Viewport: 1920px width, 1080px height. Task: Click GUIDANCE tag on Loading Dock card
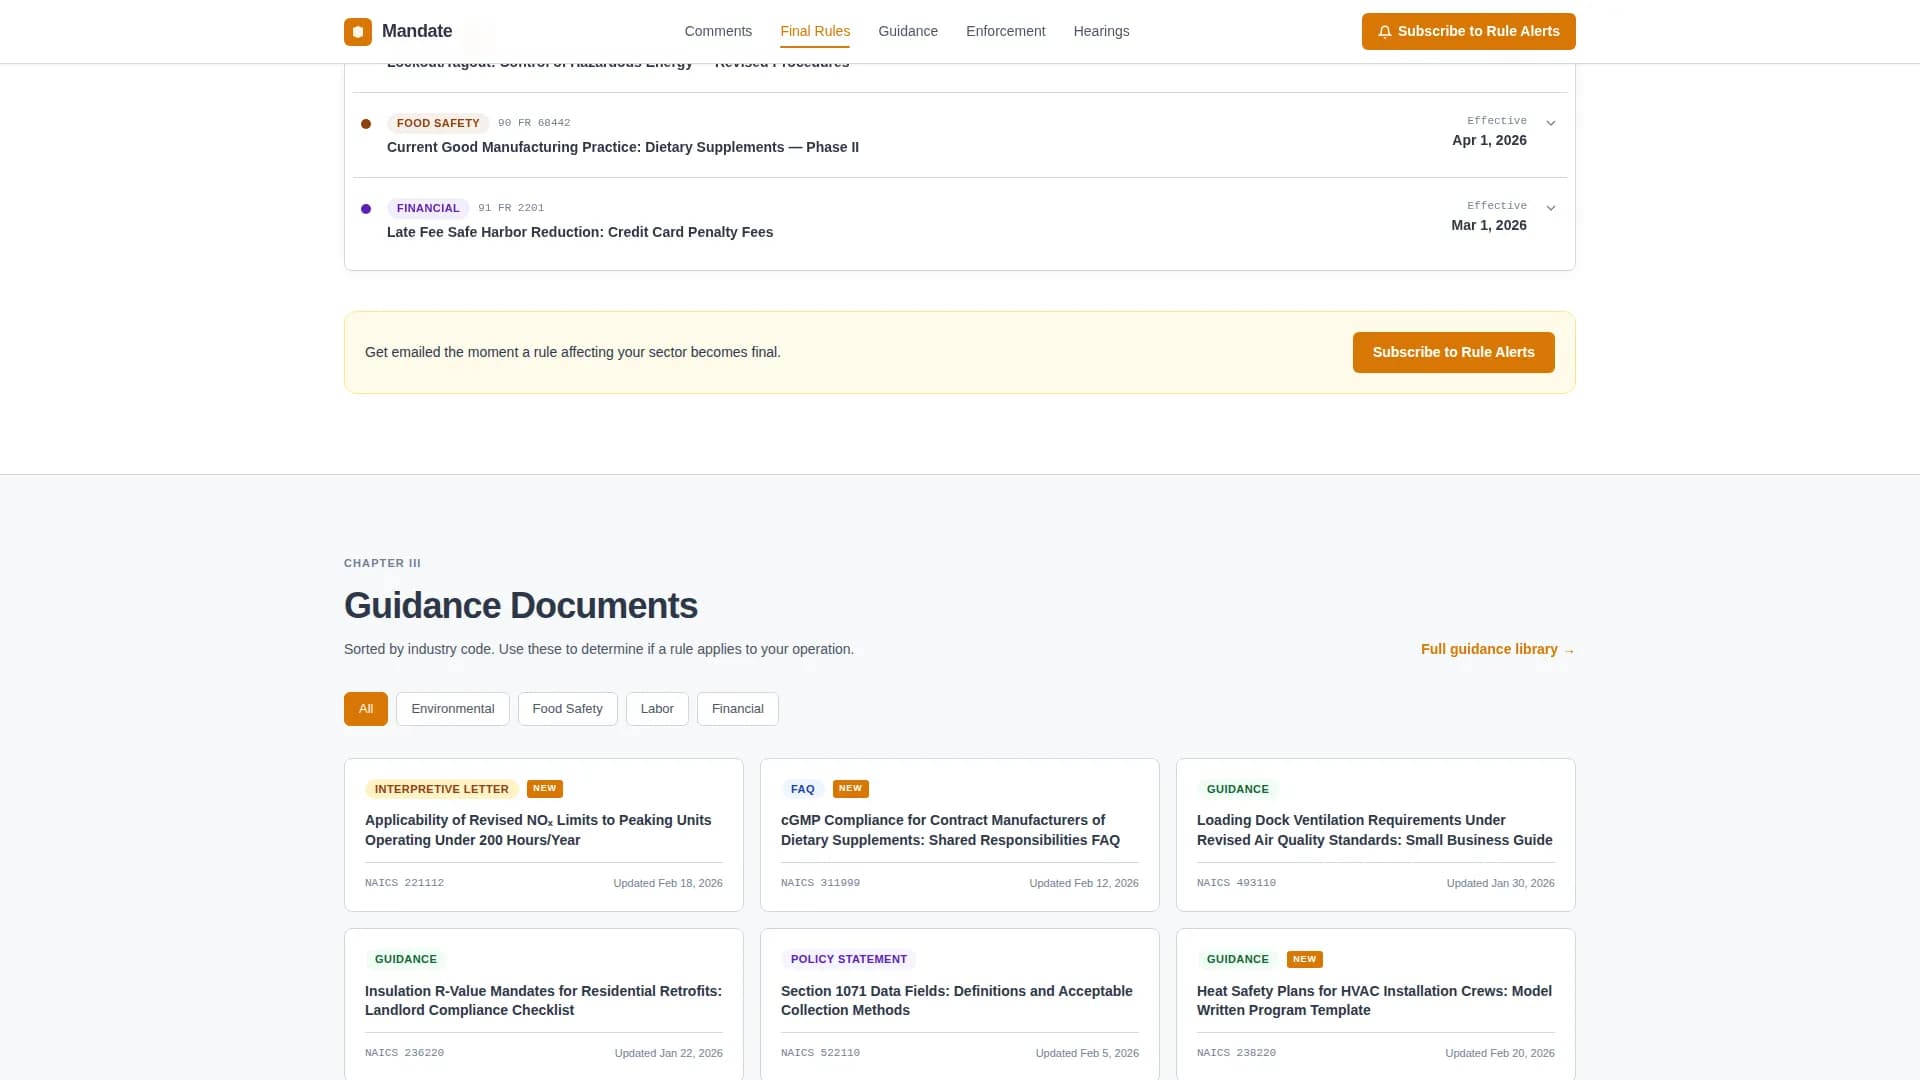click(x=1237, y=789)
